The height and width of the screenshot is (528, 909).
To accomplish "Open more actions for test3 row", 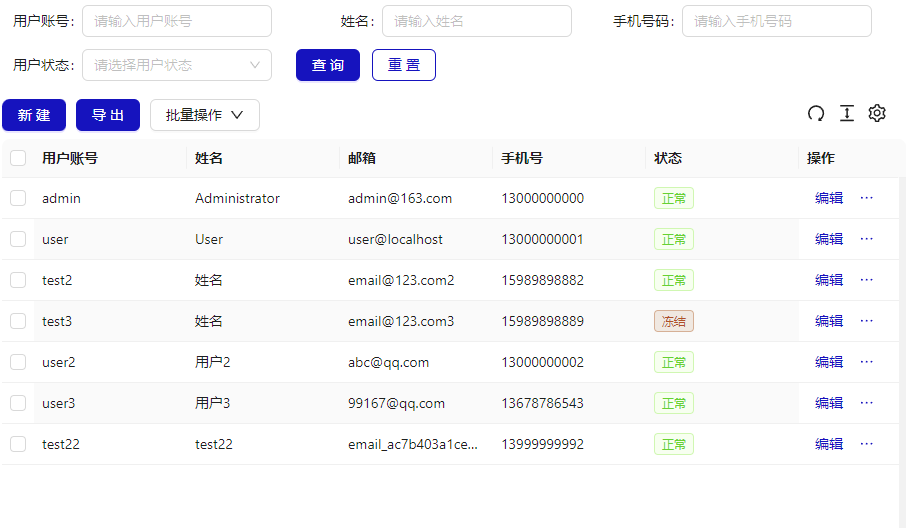I will 866,321.
